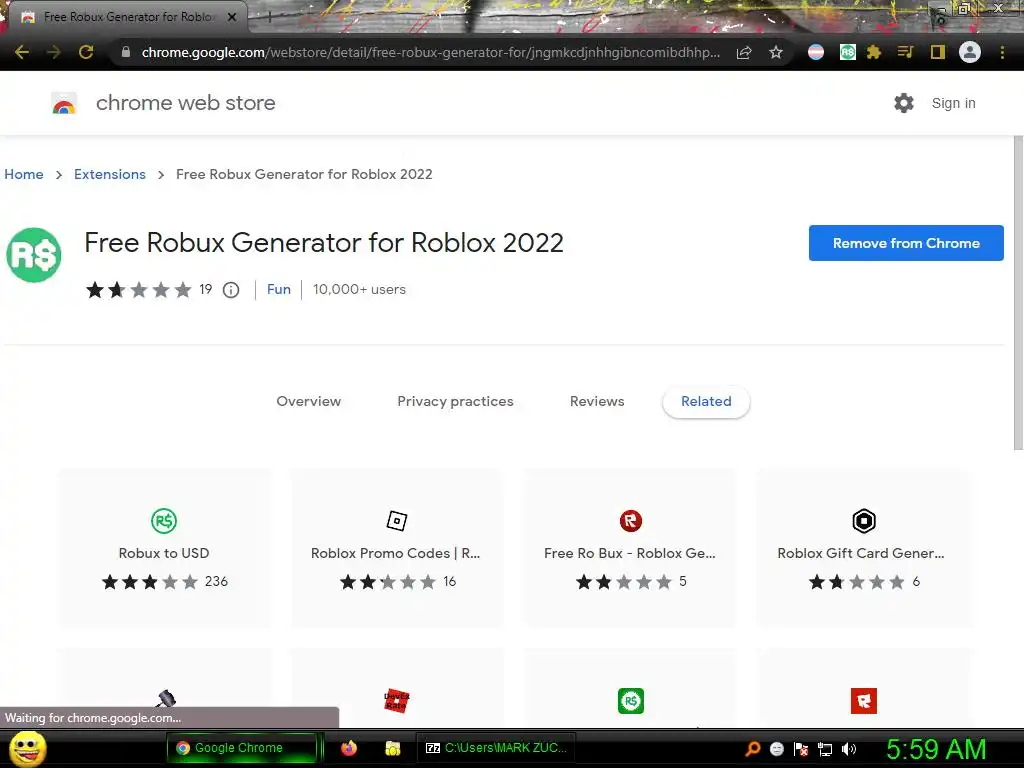This screenshot has height=768, width=1024.
Task: Click the page vertical scrollbar
Action: [1018, 293]
